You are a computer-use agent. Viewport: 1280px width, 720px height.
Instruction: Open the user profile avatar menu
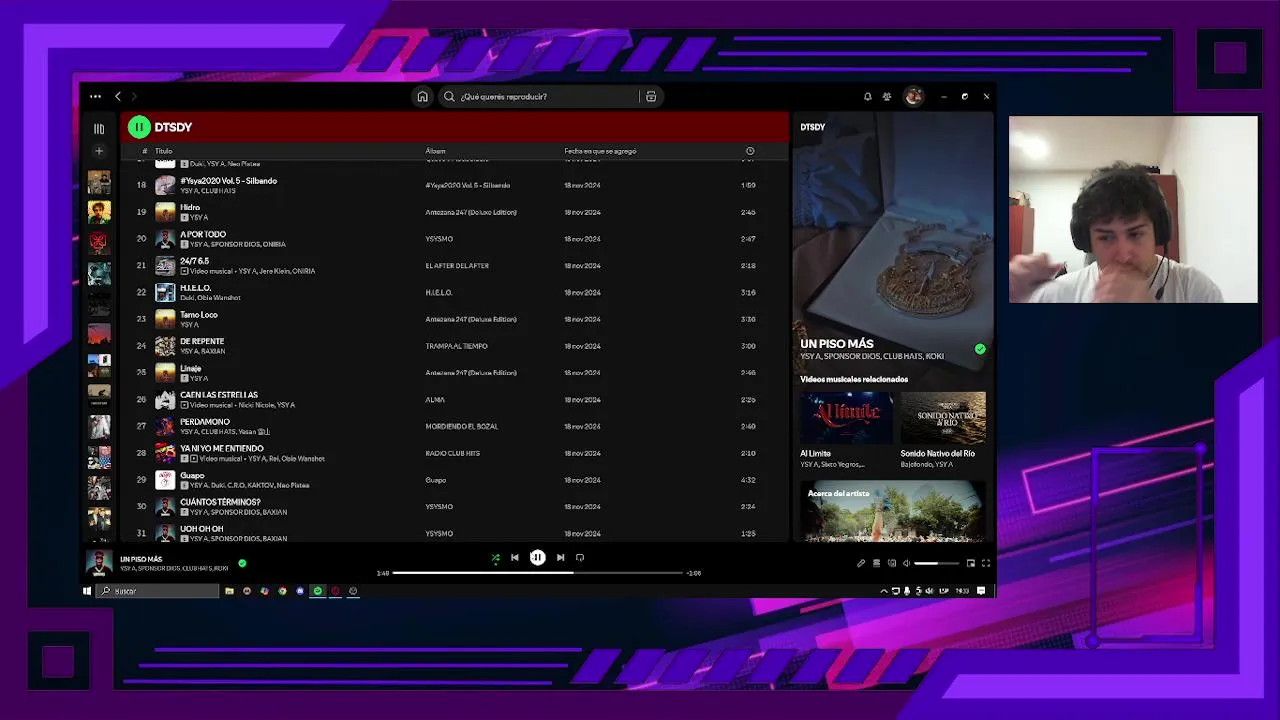[x=913, y=97]
